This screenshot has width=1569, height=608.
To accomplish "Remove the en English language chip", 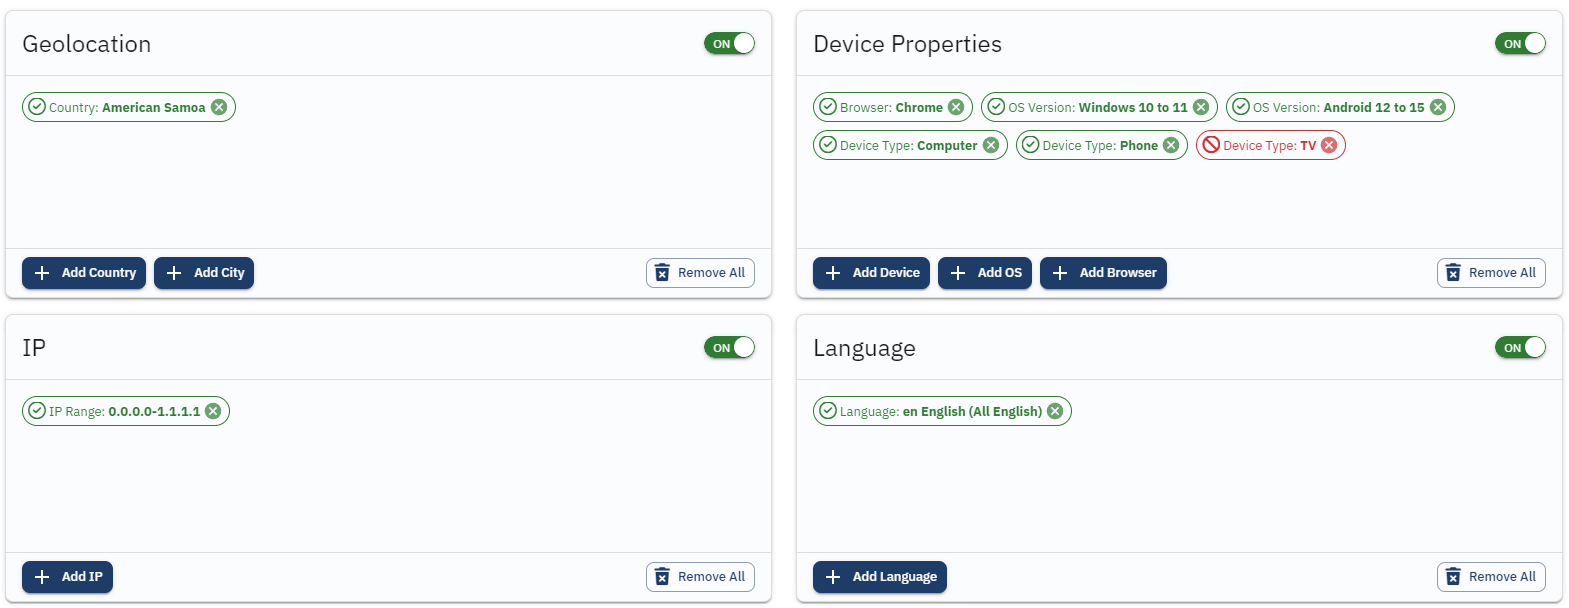I will pyautogui.click(x=1055, y=411).
